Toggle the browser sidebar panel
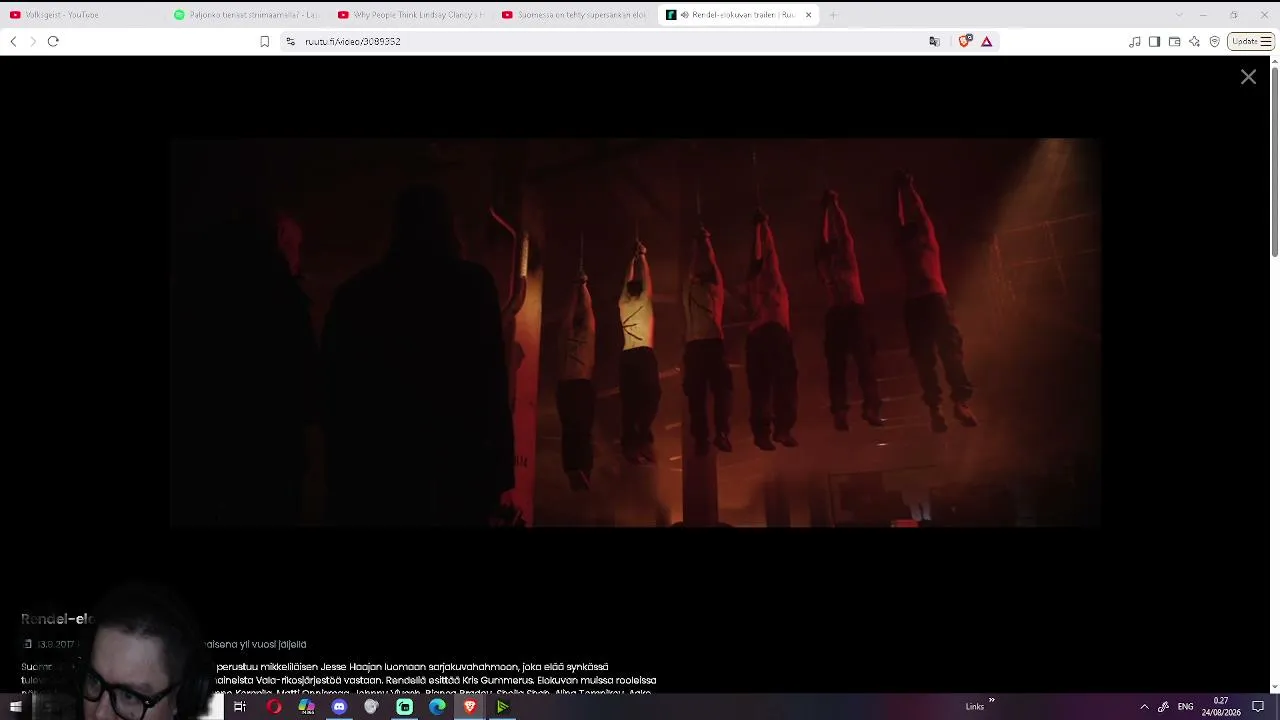 pos(1154,41)
